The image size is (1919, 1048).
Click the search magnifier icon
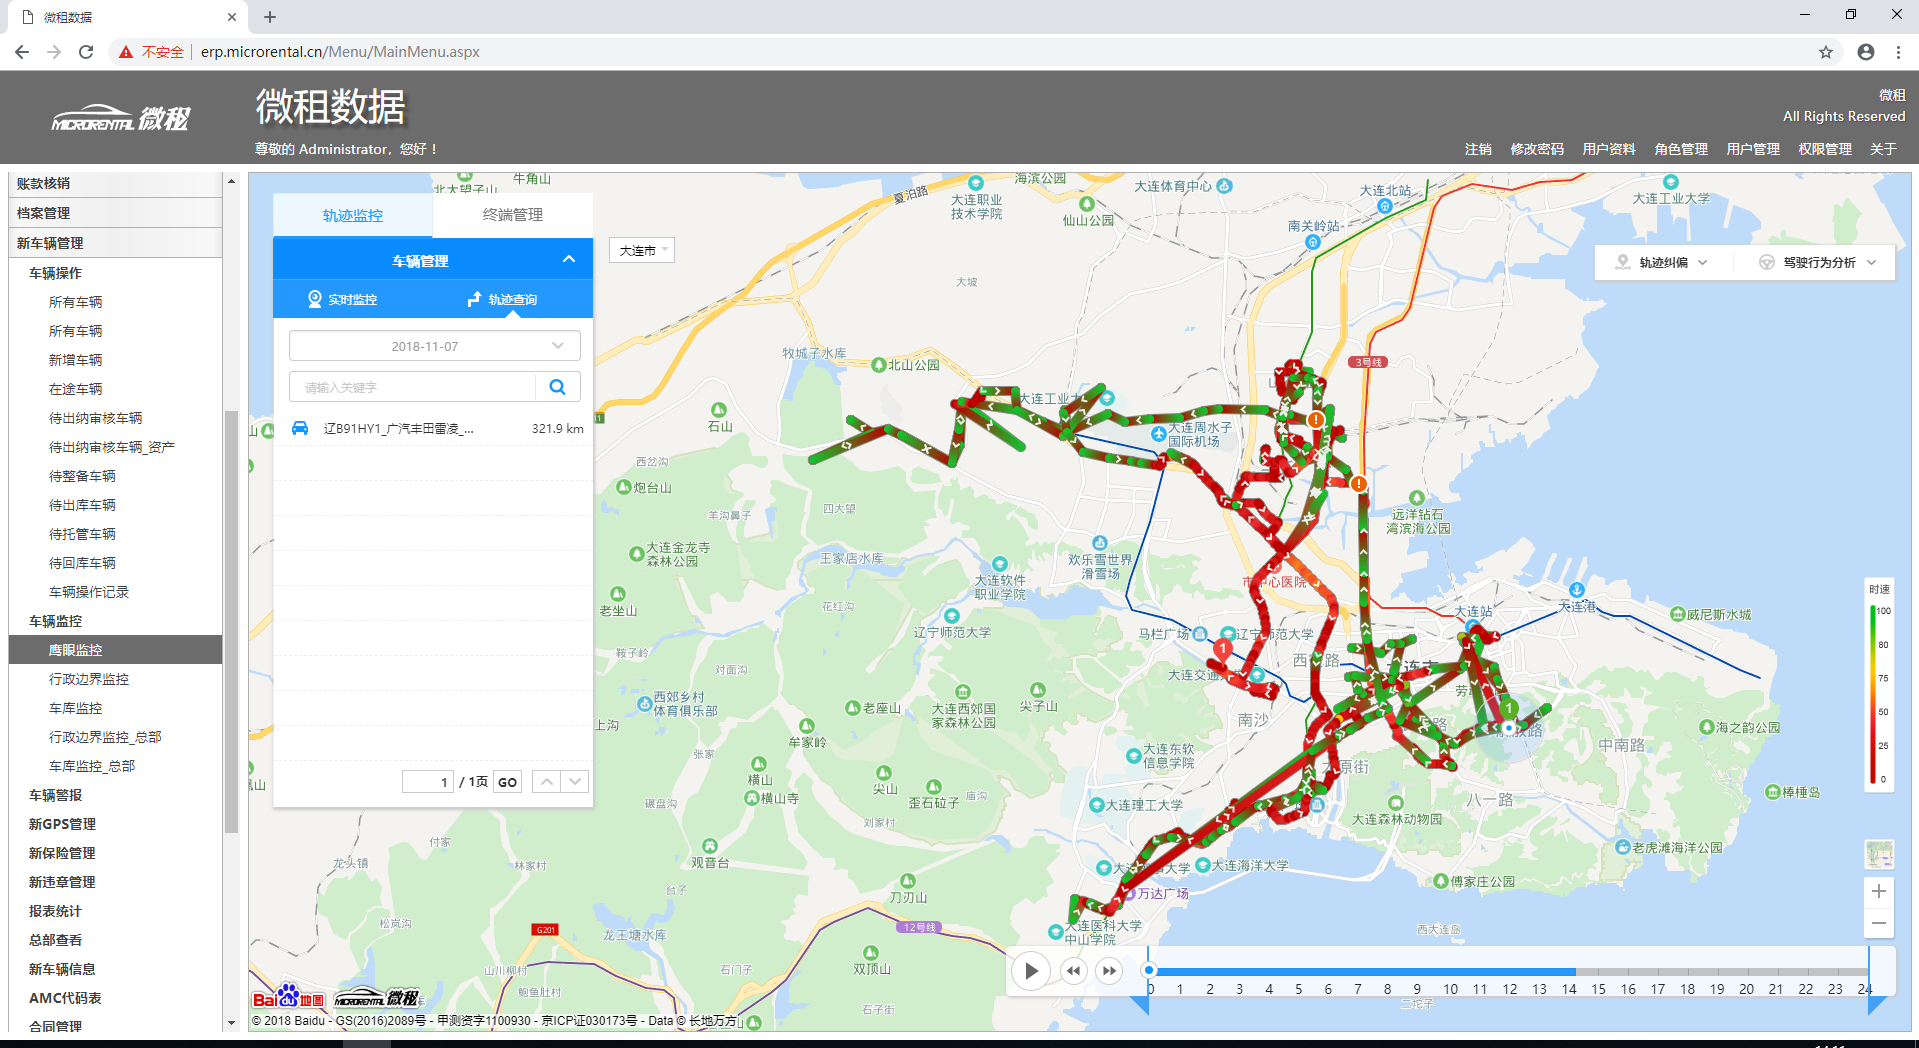(x=558, y=387)
